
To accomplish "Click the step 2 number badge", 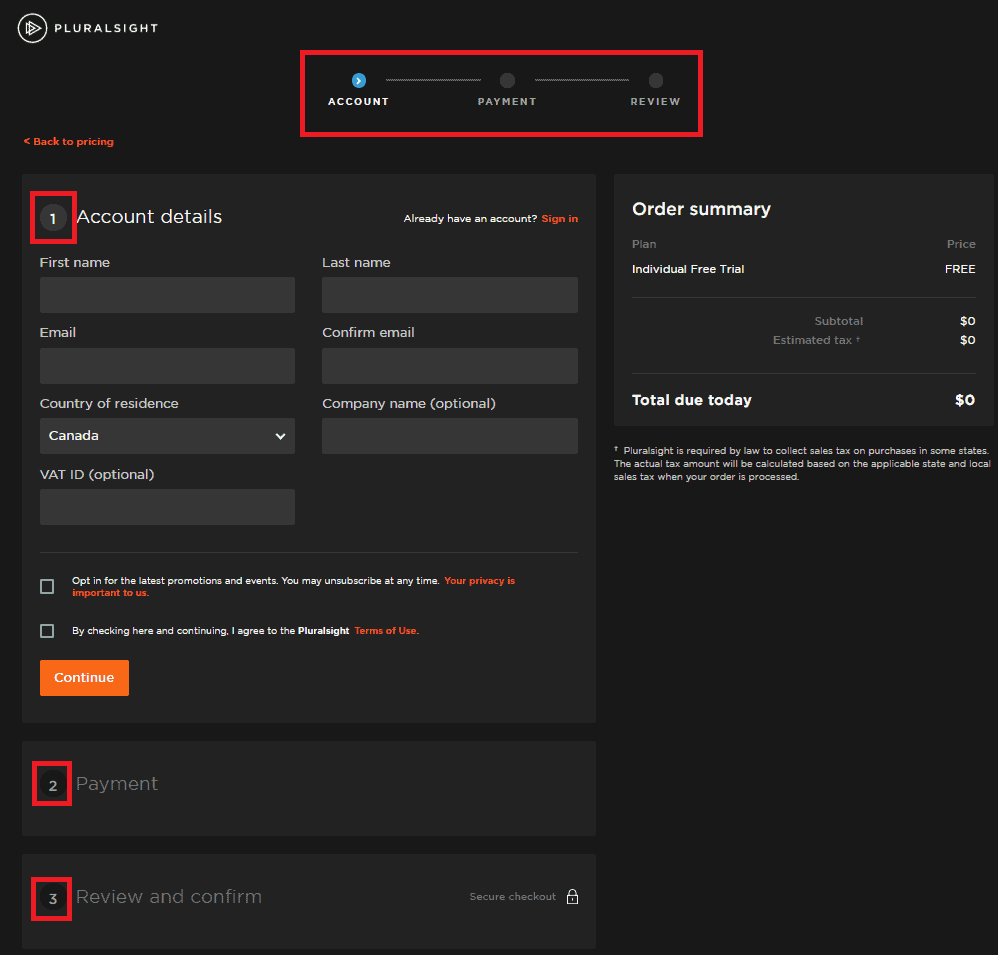I will coord(53,785).
